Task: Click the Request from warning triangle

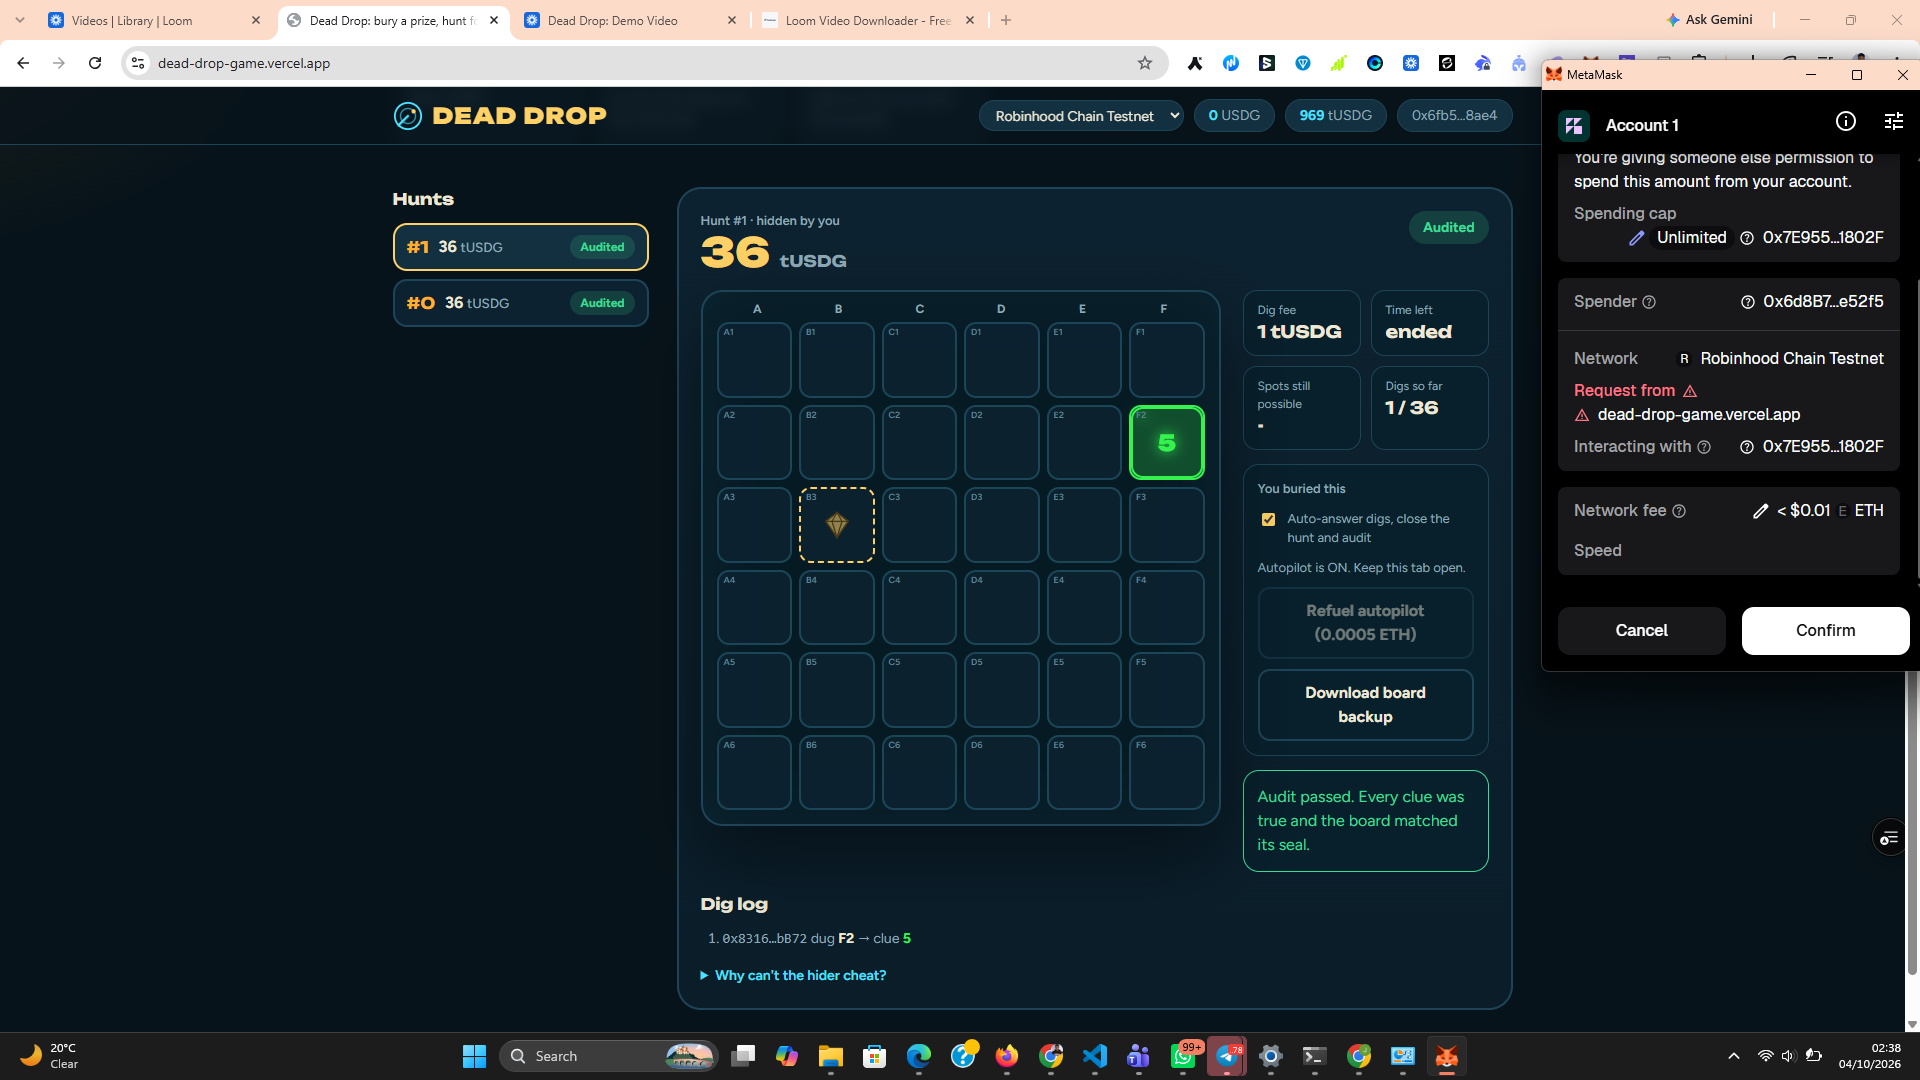Action: pos(1690,391)
